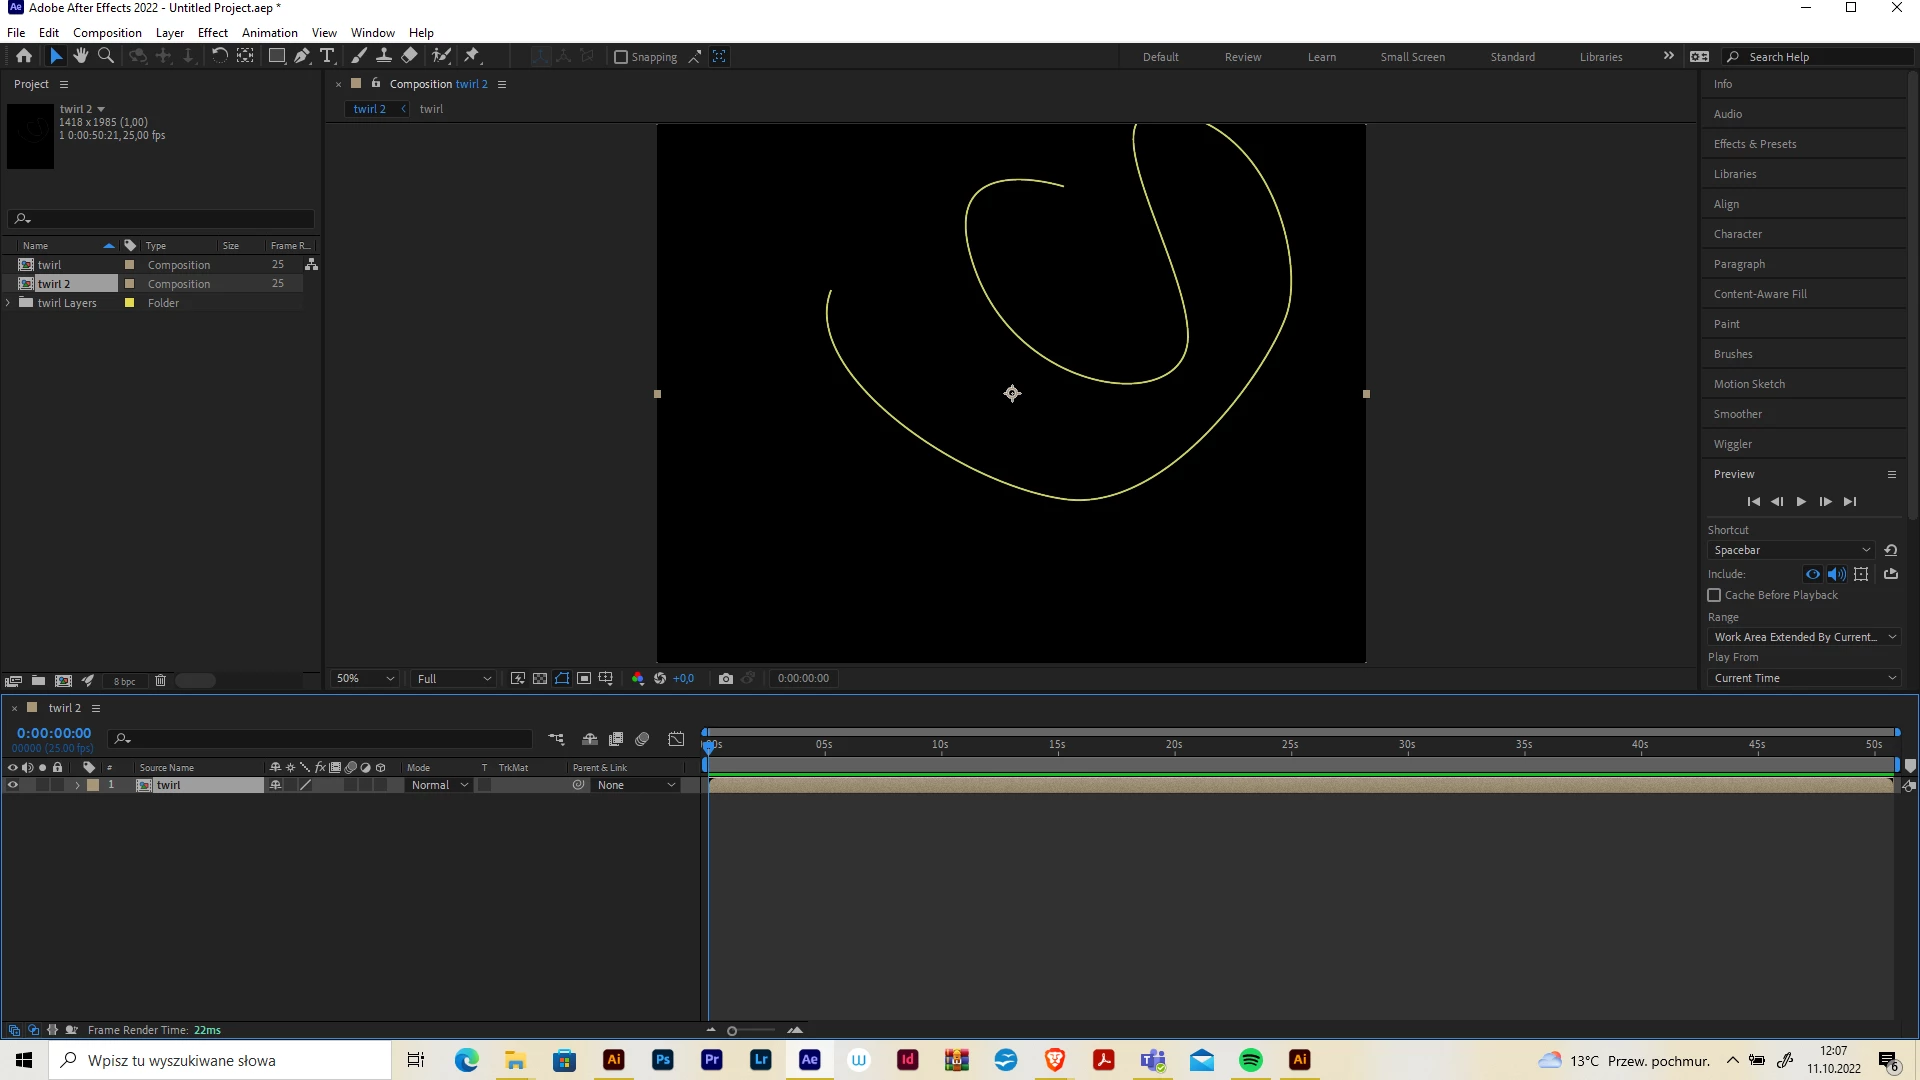Screen dimensions: 1920x1080
Task: Open Spotify from the taskbar
Action: click(1250, 1060)
